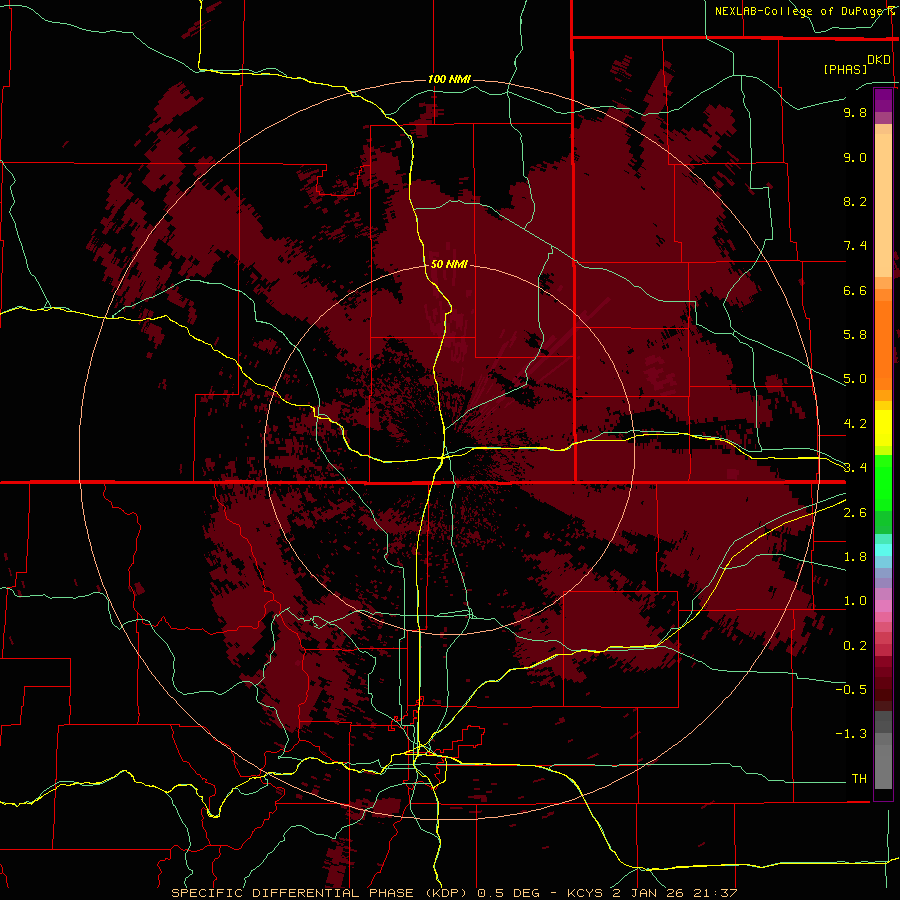This screenshot has width=900, height=900.
Task: Pick the bright green band of color bar
Action: 883,482
